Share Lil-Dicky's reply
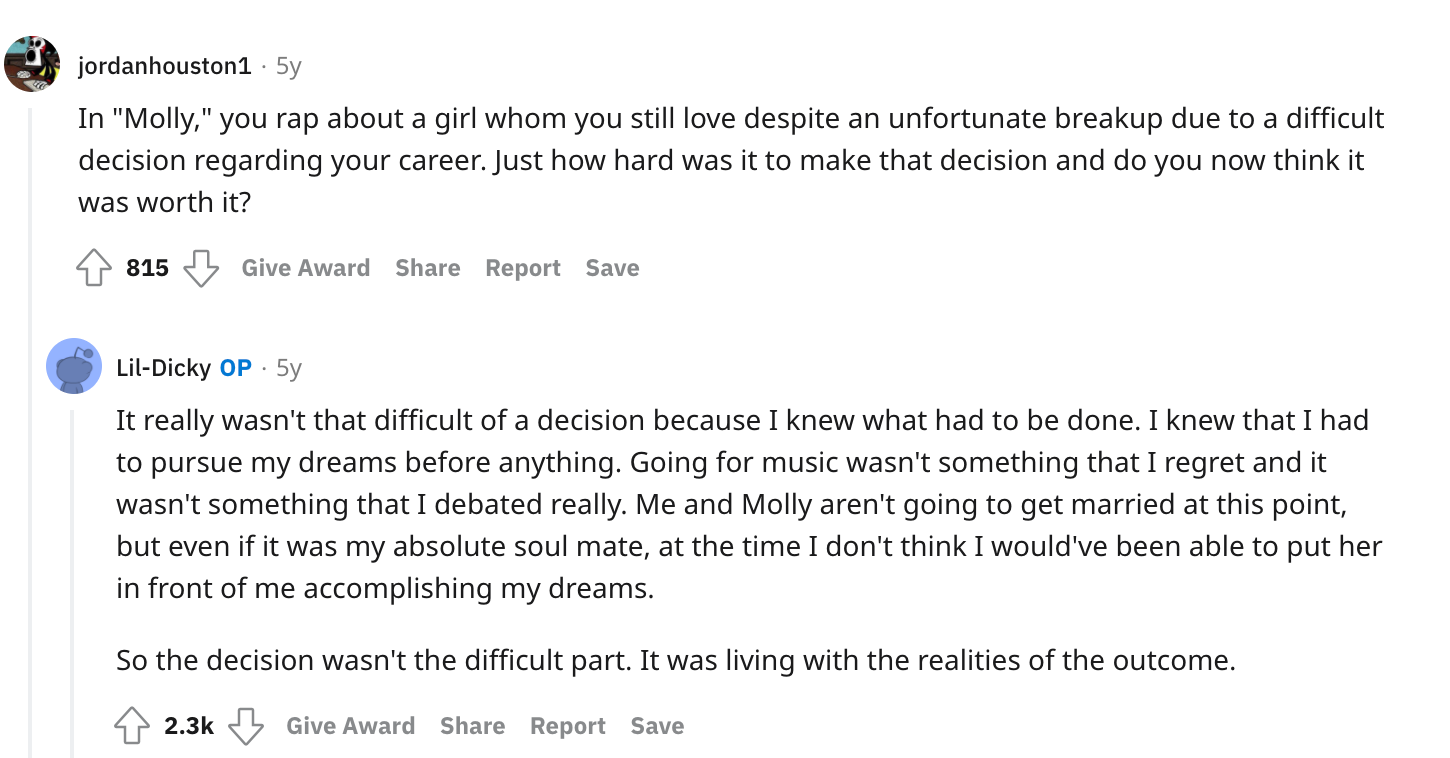Image resolution: width=1450 pixels, height=758 pixels. tap(472, 726)
